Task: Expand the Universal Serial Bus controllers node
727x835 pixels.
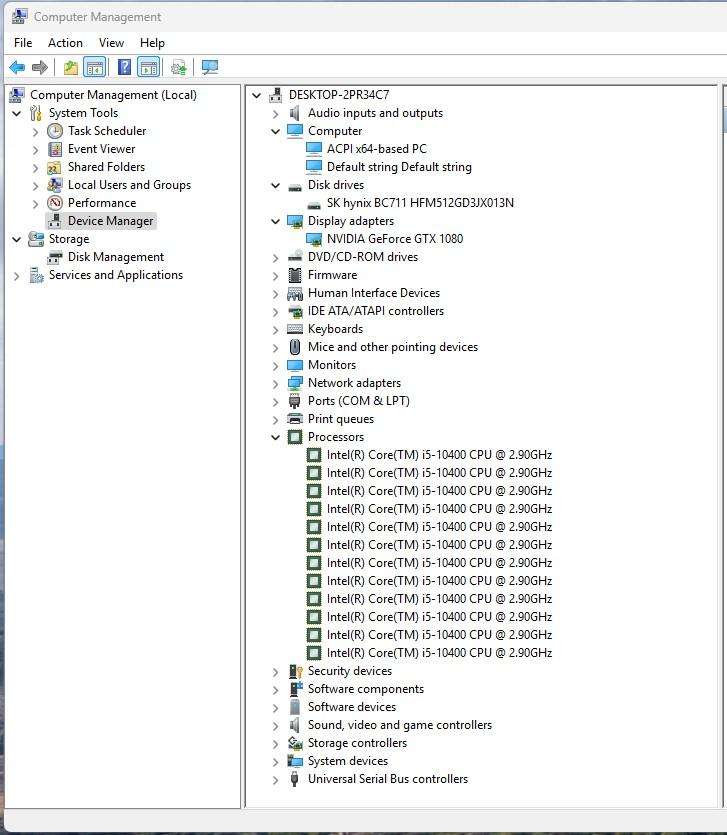Action: [276, 779]
